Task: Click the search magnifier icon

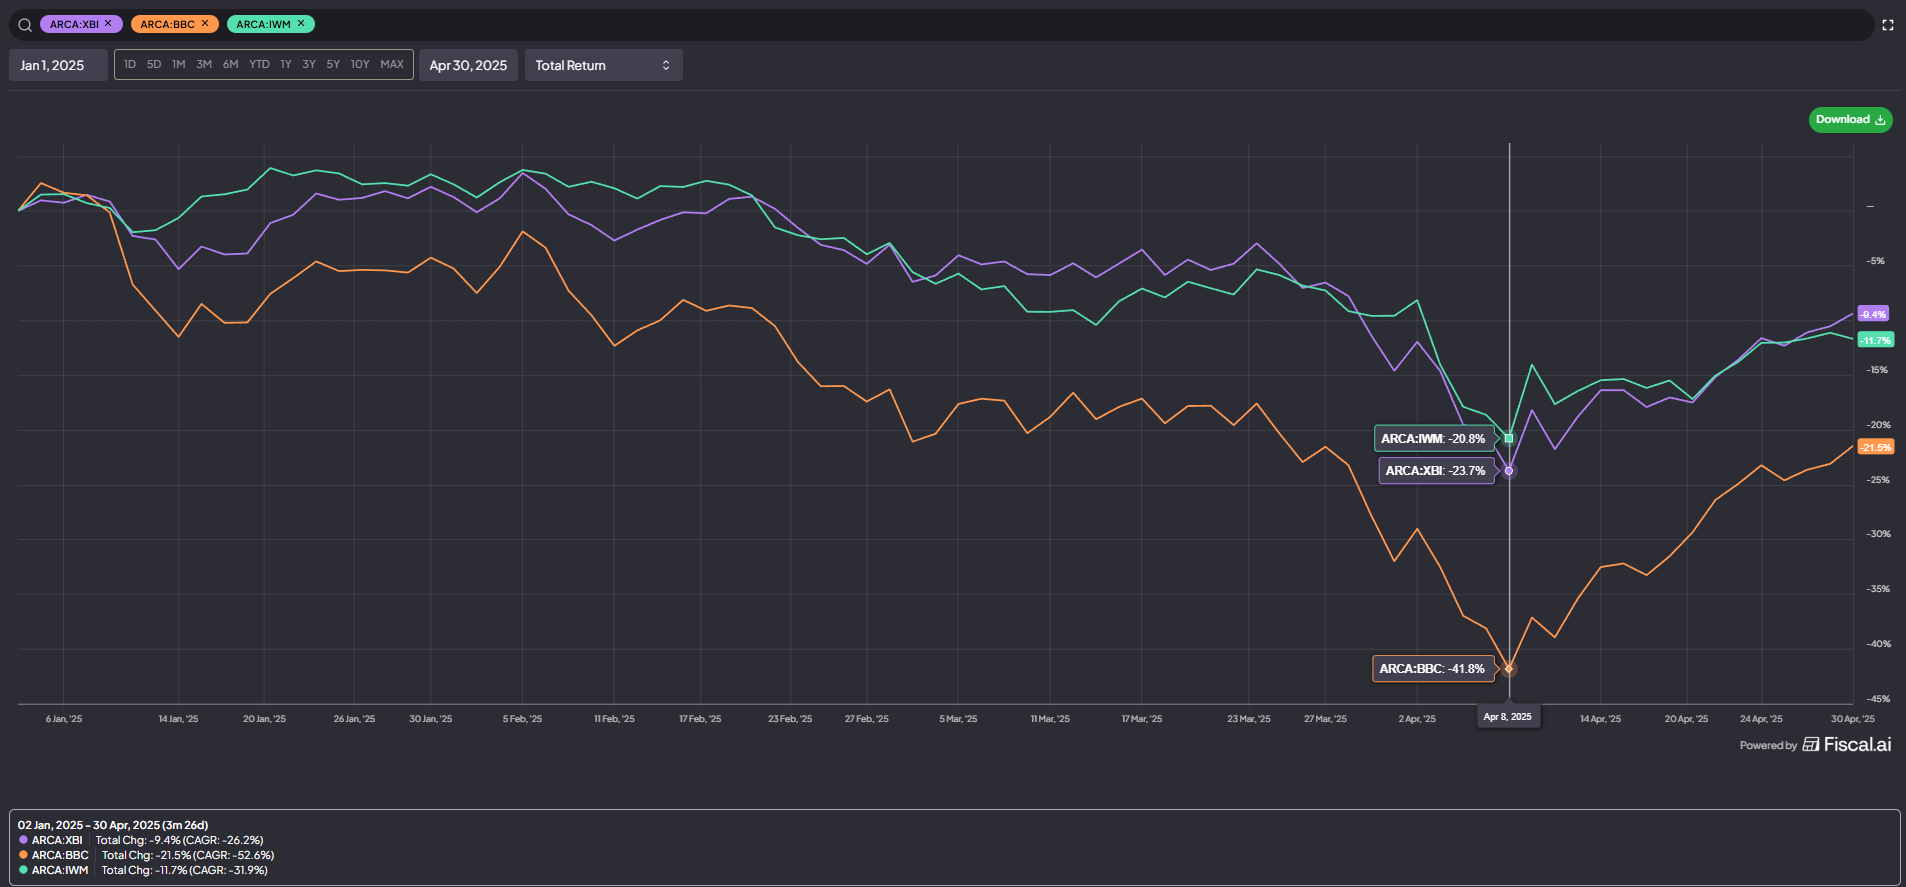Action: pos(25,25)
